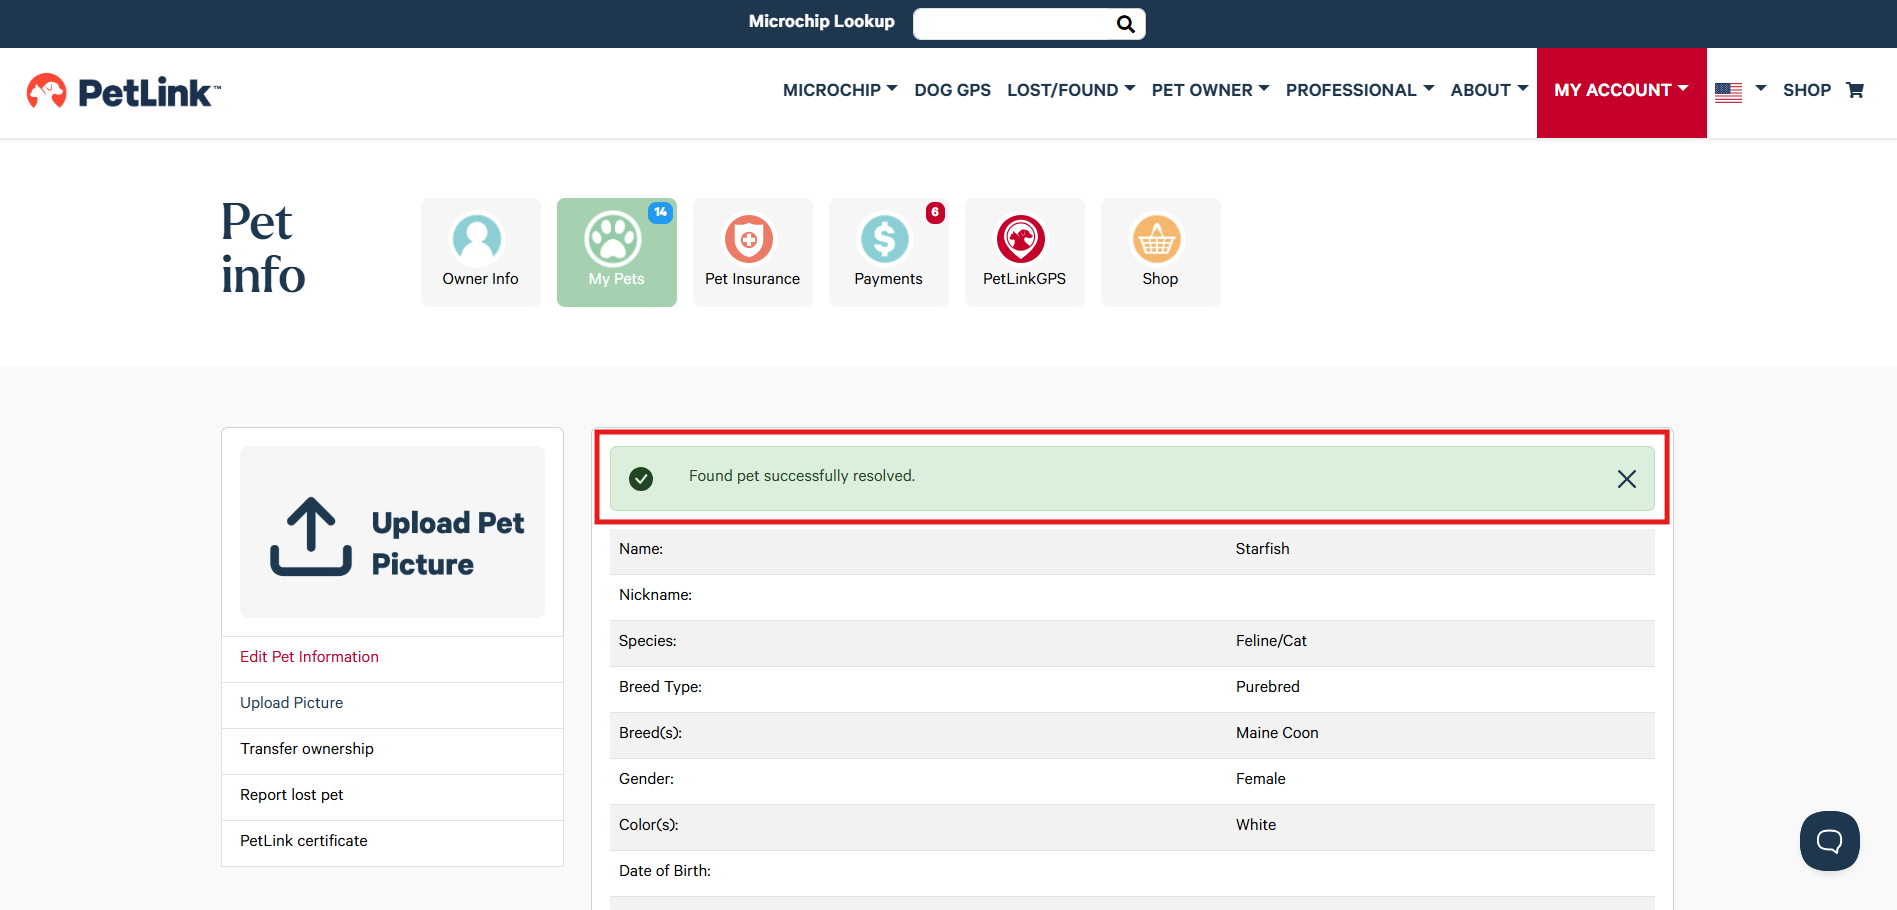
Task: Click the Upload Pet Picture text
Action: point(448,543)
